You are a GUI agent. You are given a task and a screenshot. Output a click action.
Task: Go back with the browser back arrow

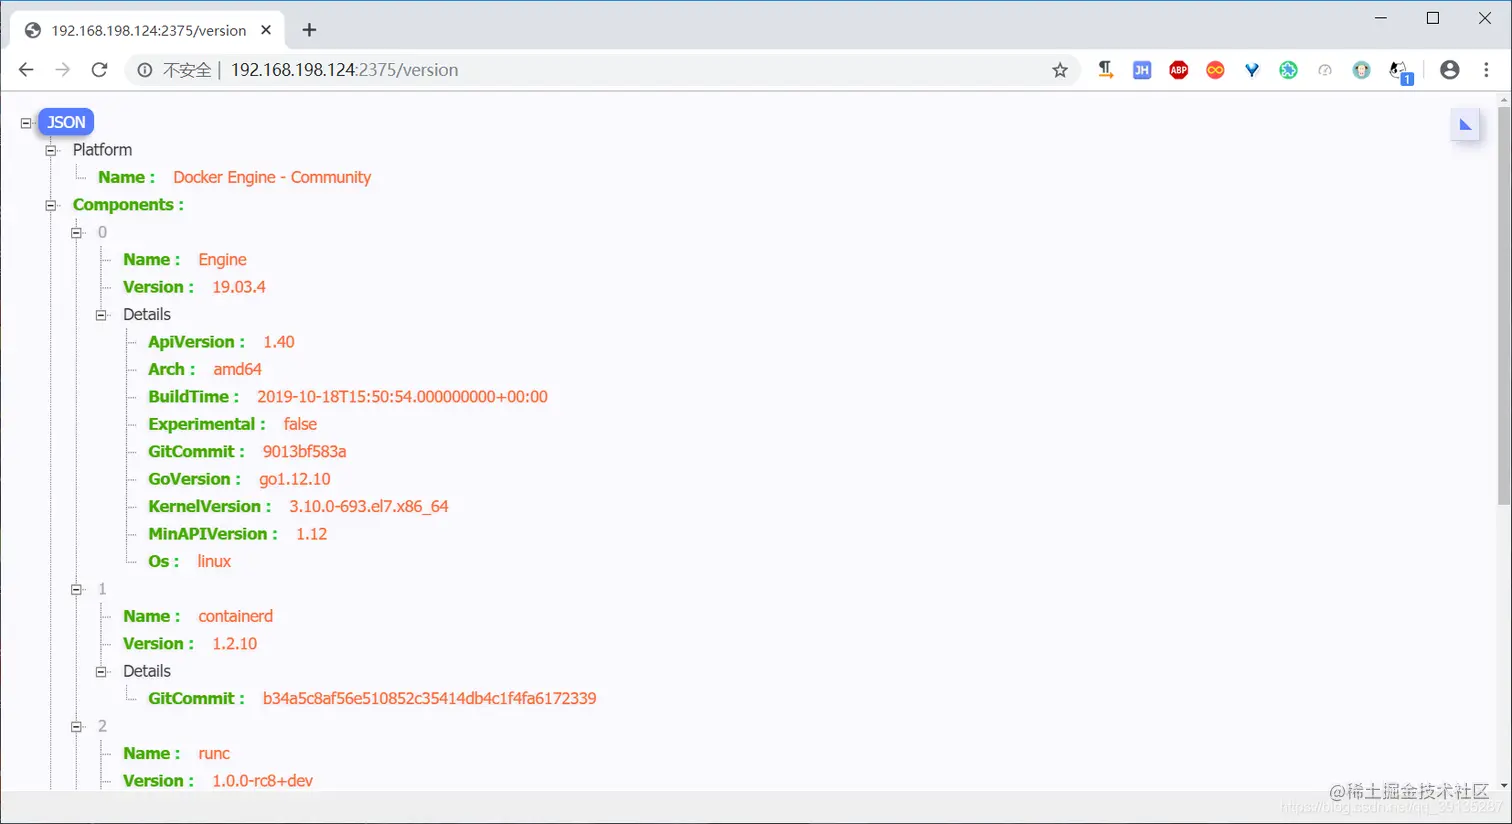26,70
